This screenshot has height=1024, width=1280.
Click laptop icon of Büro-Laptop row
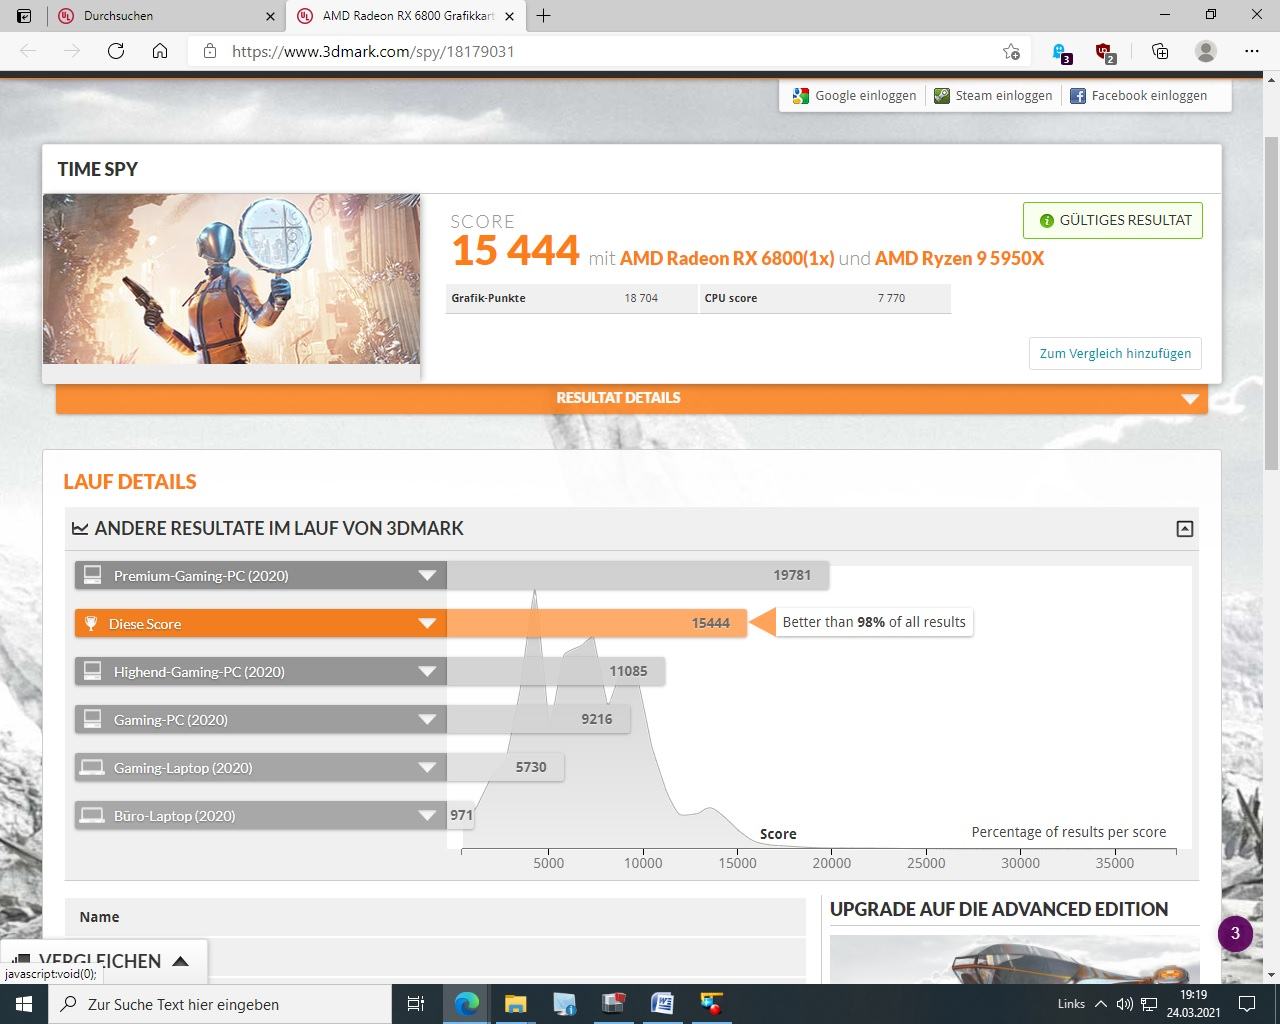click(92, 815)
